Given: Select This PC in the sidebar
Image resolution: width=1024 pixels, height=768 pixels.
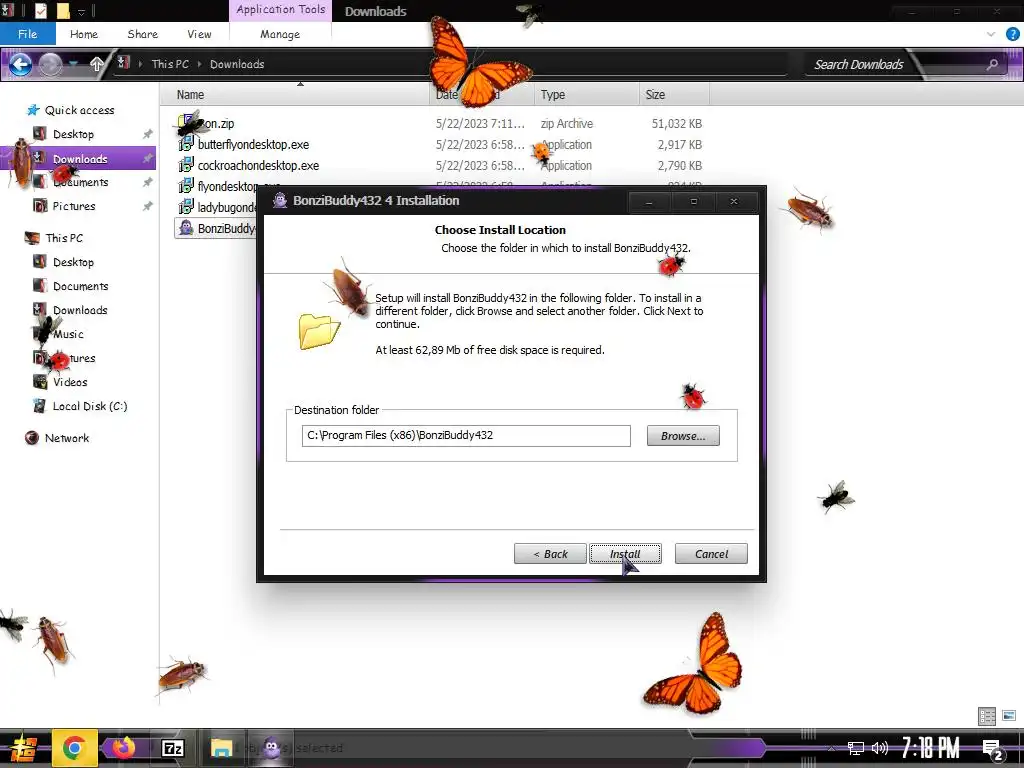Looking at the screenshot, I should (64, 238).
